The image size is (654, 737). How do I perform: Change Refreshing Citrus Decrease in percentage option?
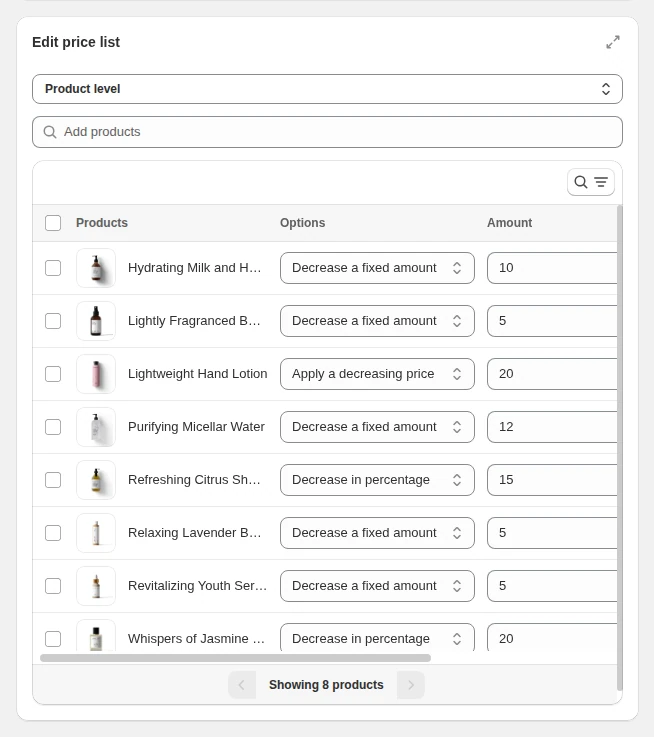click(377, 480)
